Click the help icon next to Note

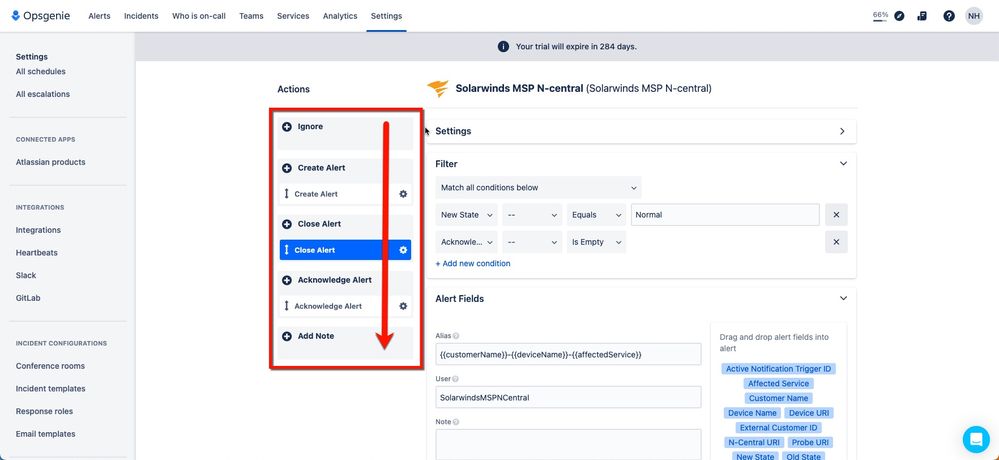tap(456, 422)
